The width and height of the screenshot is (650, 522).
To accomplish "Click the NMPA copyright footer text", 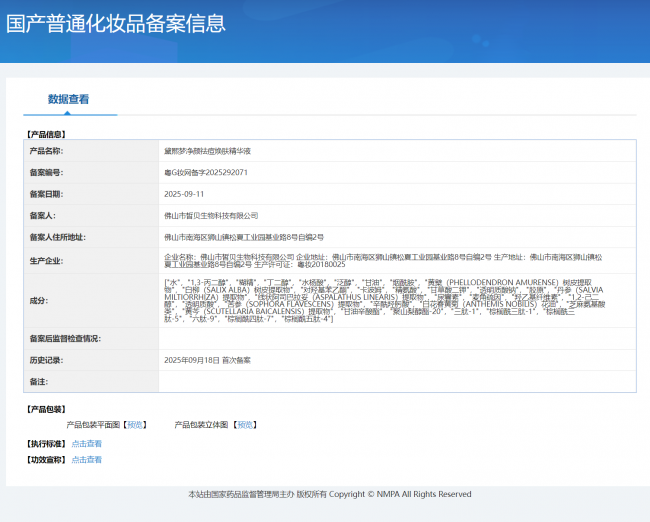I will click(330, 494).
